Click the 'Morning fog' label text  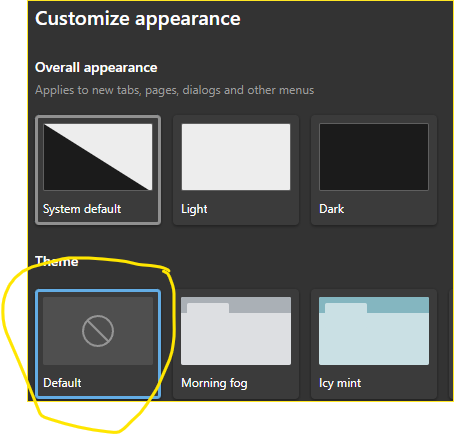214,383
